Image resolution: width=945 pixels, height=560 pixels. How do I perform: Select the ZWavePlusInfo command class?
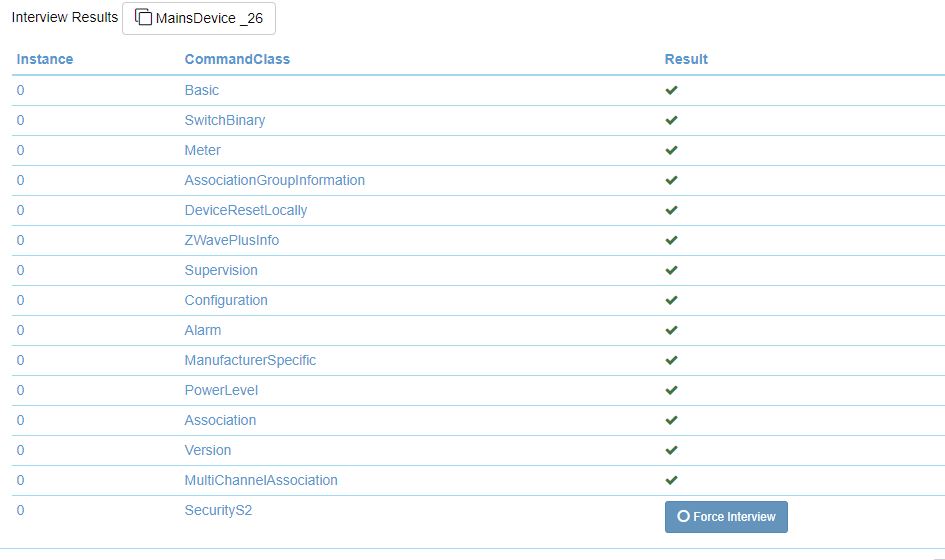tap(231, 240)
